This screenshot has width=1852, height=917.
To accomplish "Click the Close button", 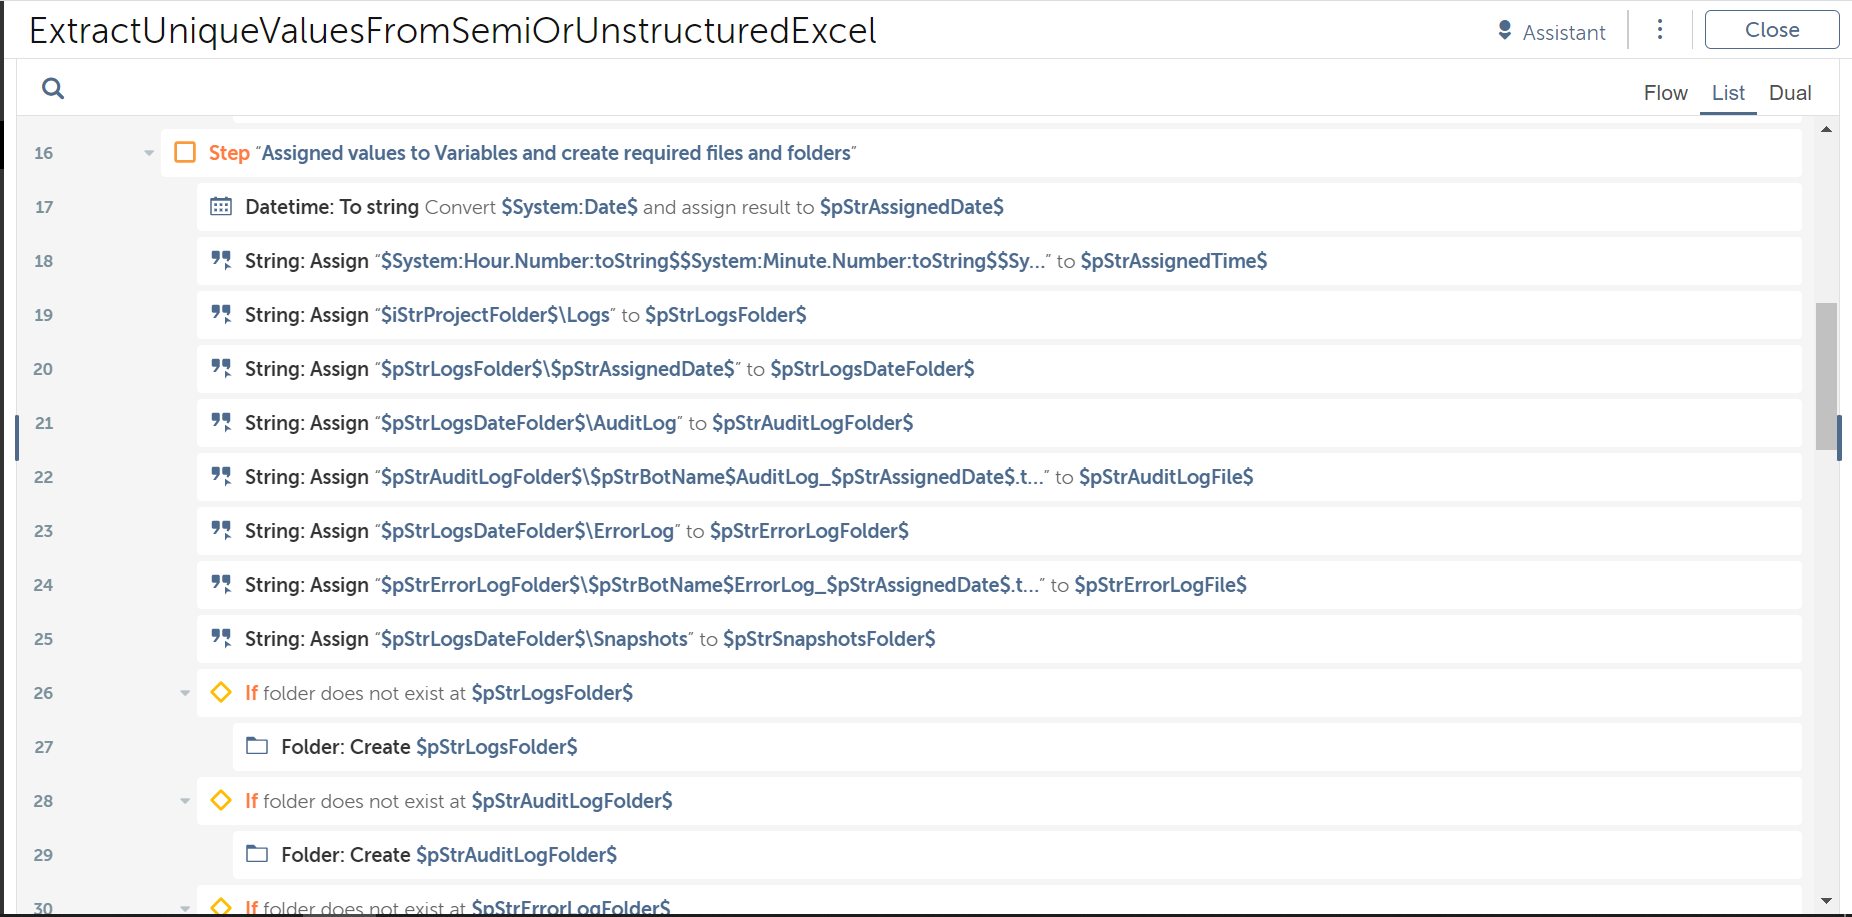I will click(x=1771, y=30).
